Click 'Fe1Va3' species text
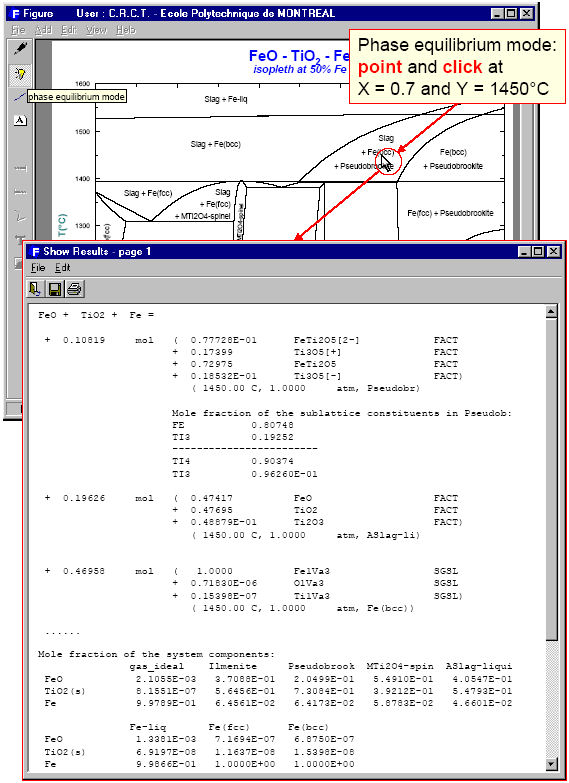 312,571
